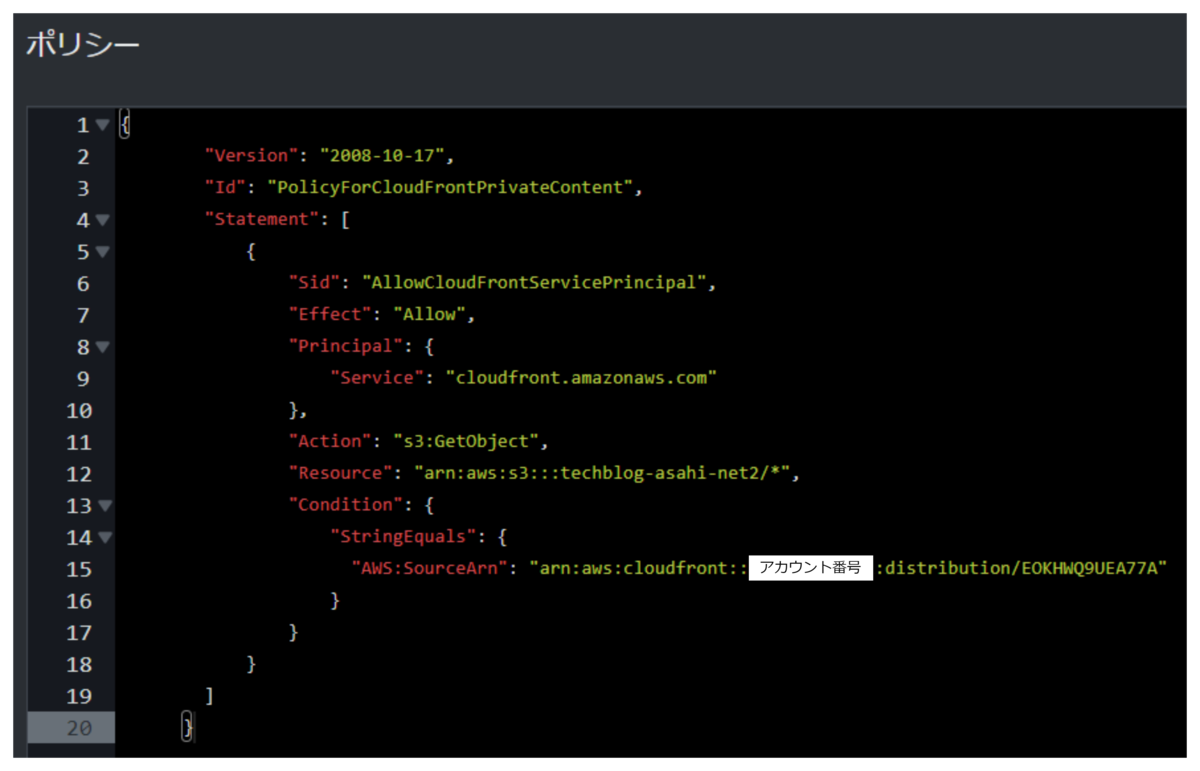Image resolution: width=1200 pixels, height=771 pixels.
Task: Click line number 10 in the gutter
Action: point(77,410)
